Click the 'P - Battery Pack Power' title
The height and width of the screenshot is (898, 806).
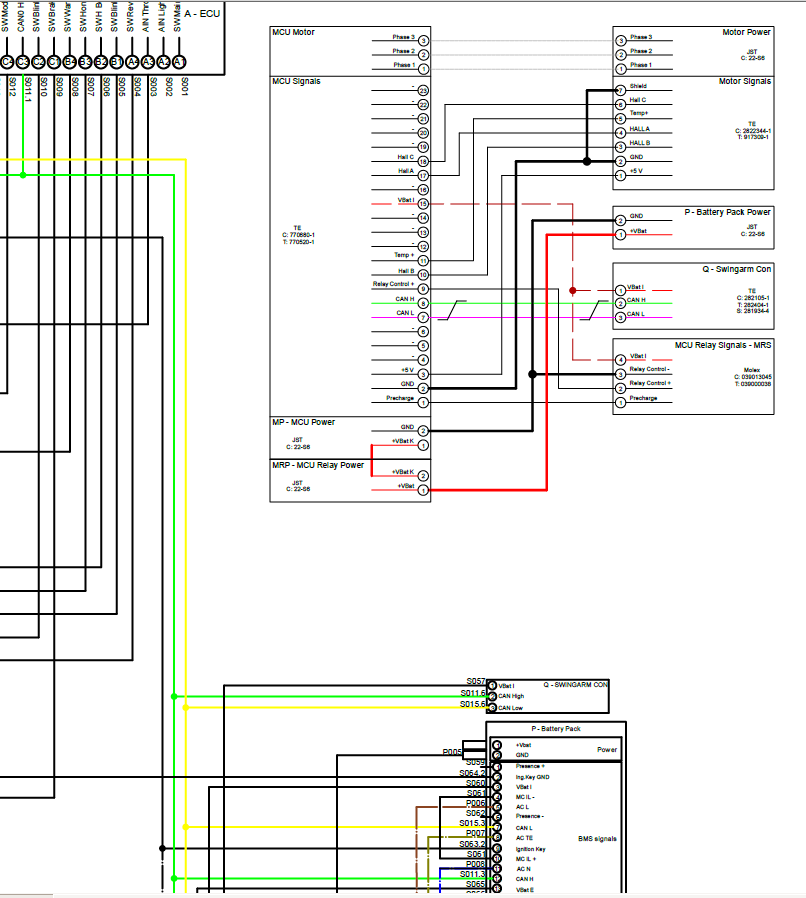pos(727,212)
